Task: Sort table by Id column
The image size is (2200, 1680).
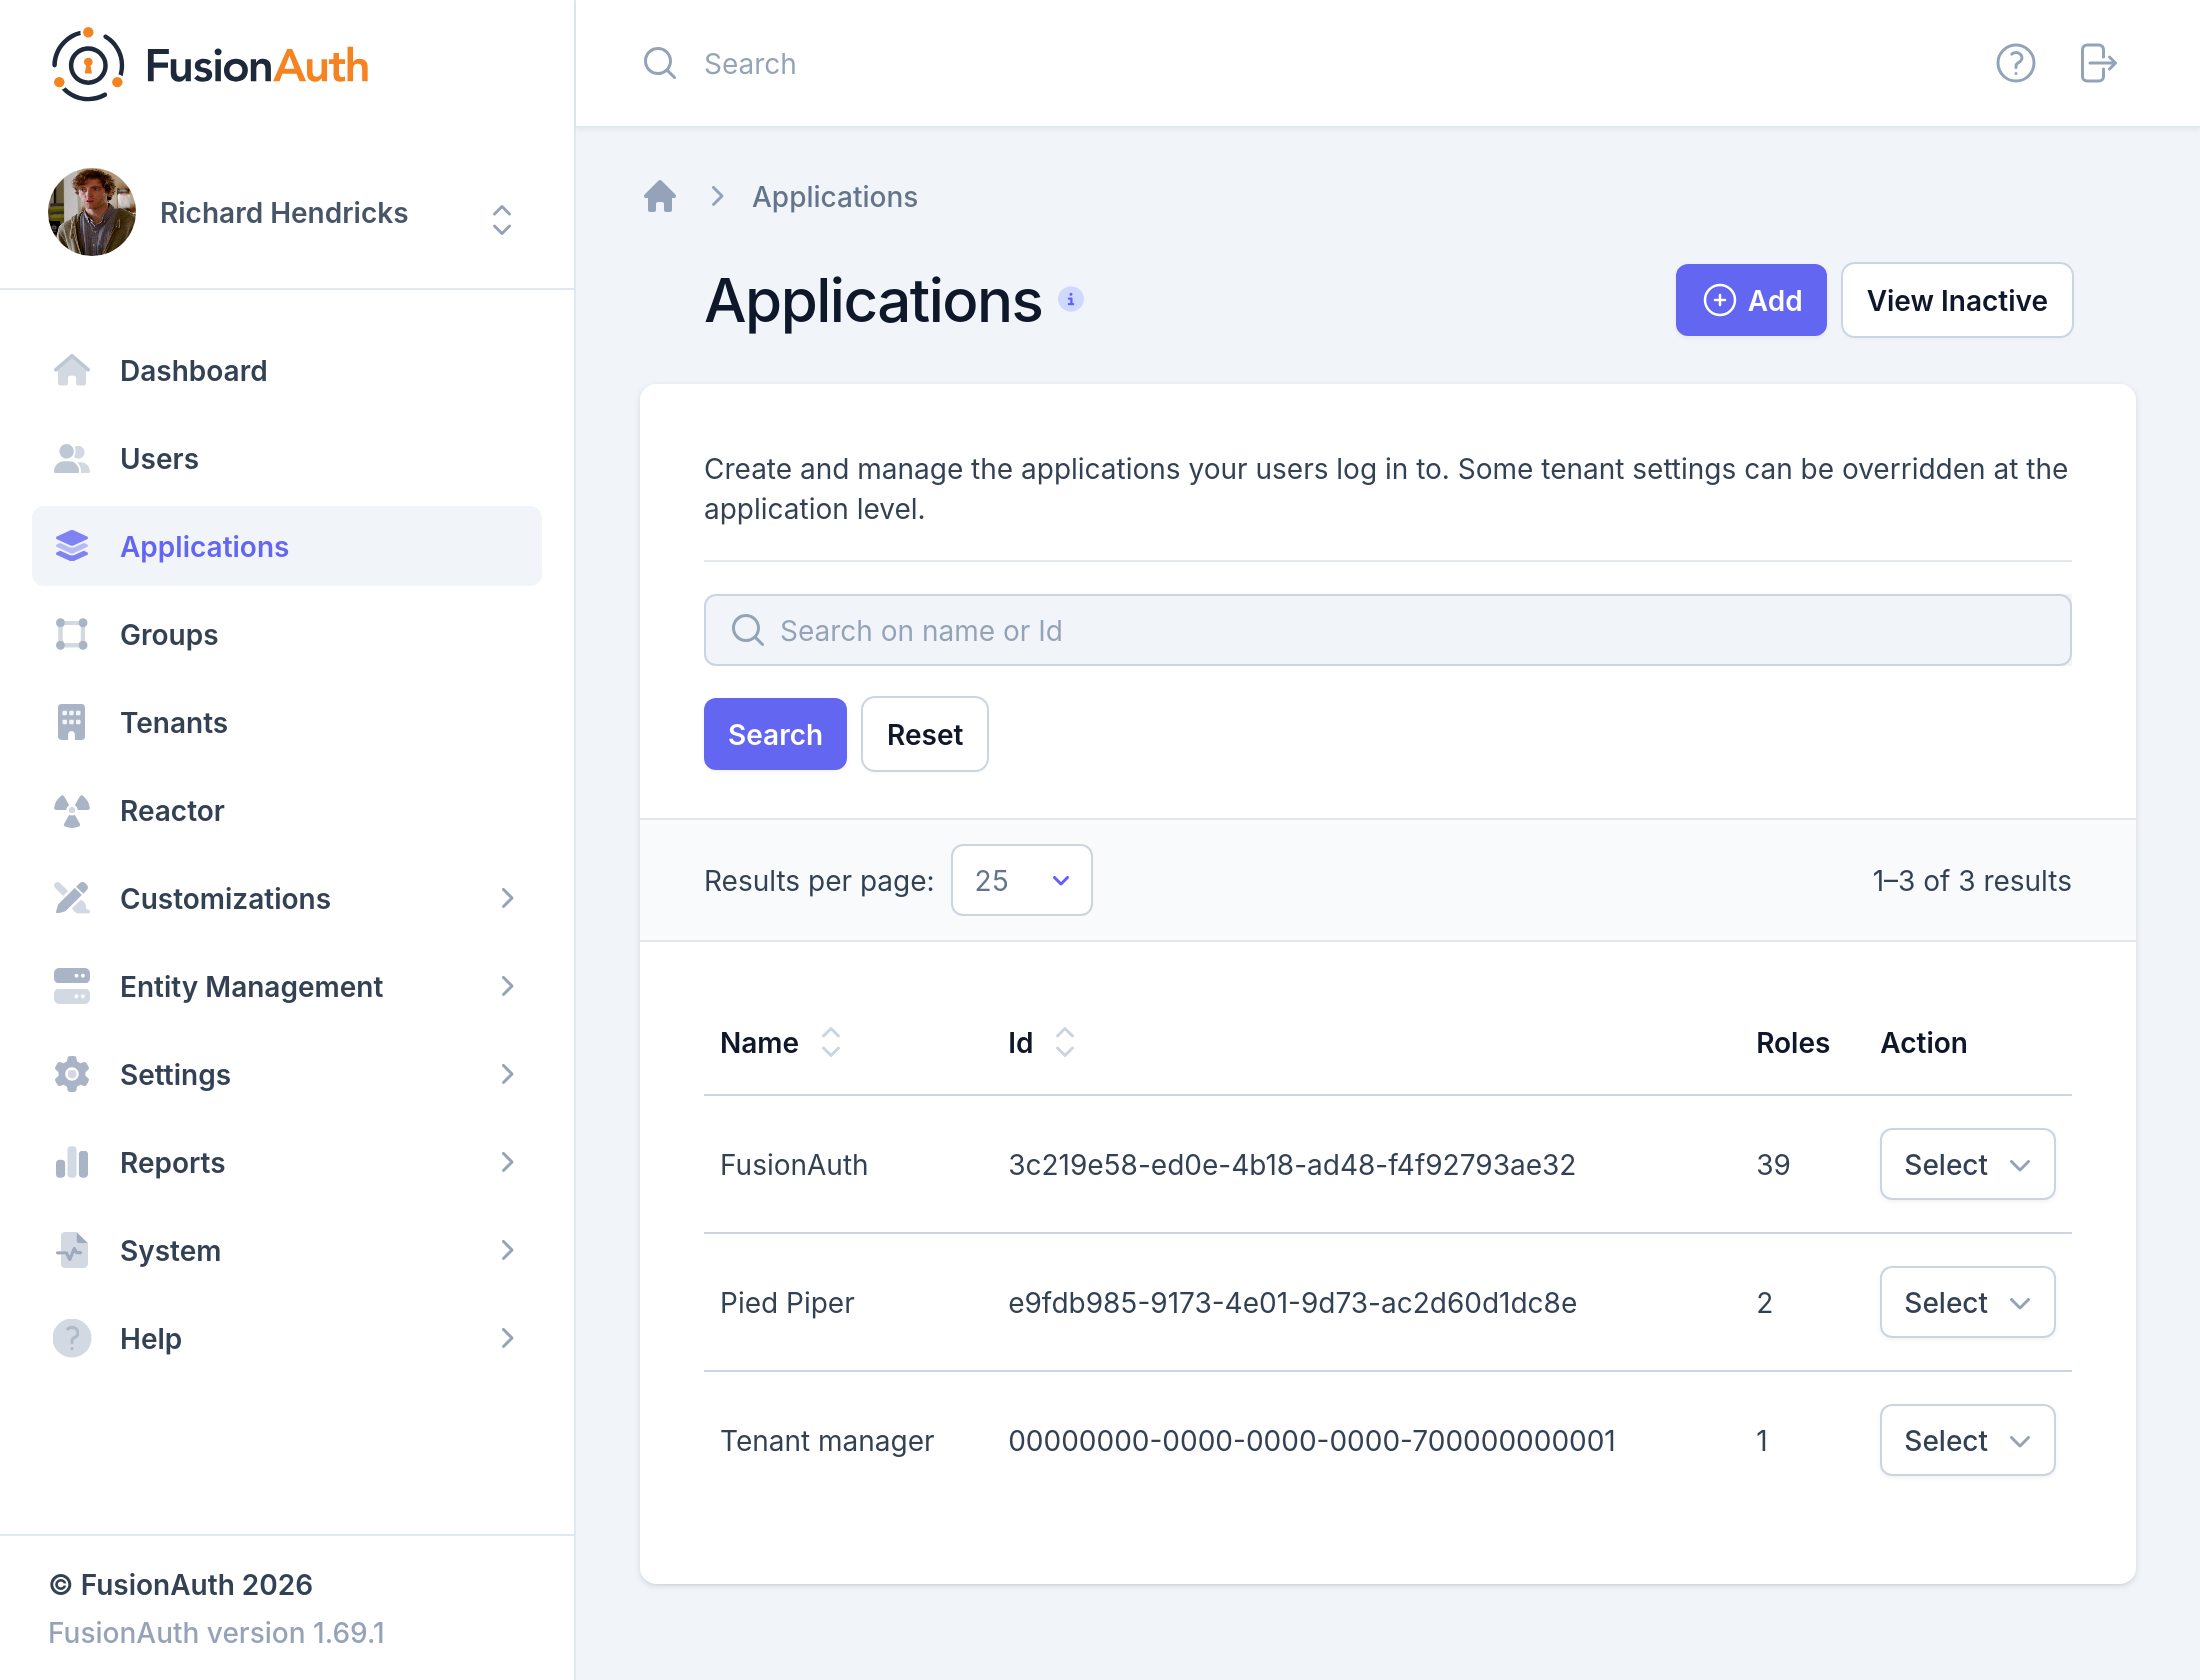Action: [1041, 1042]
